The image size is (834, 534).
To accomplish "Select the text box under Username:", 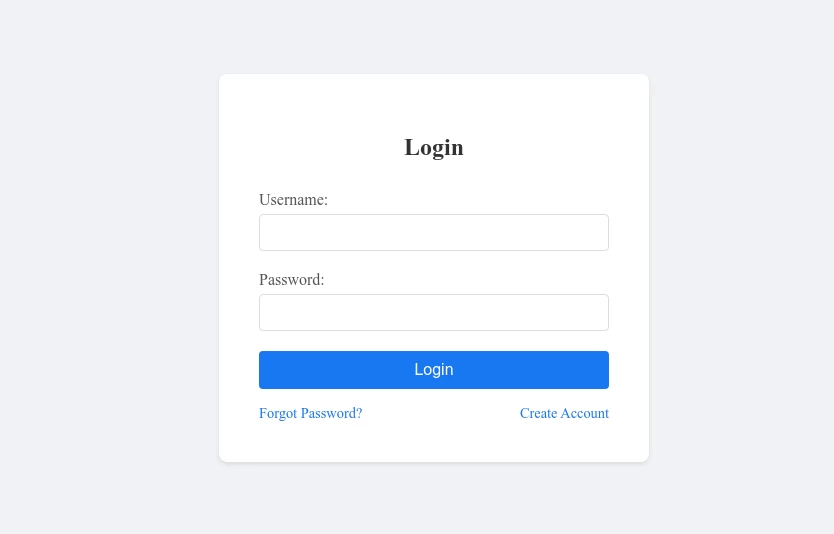I will click(x=433, y=232).
